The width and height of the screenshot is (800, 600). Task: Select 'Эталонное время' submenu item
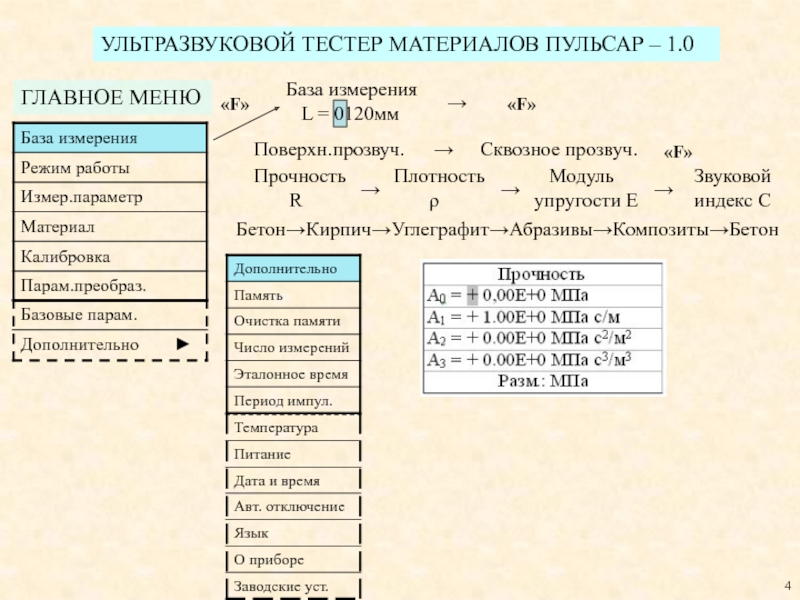(x=294, y=375)
